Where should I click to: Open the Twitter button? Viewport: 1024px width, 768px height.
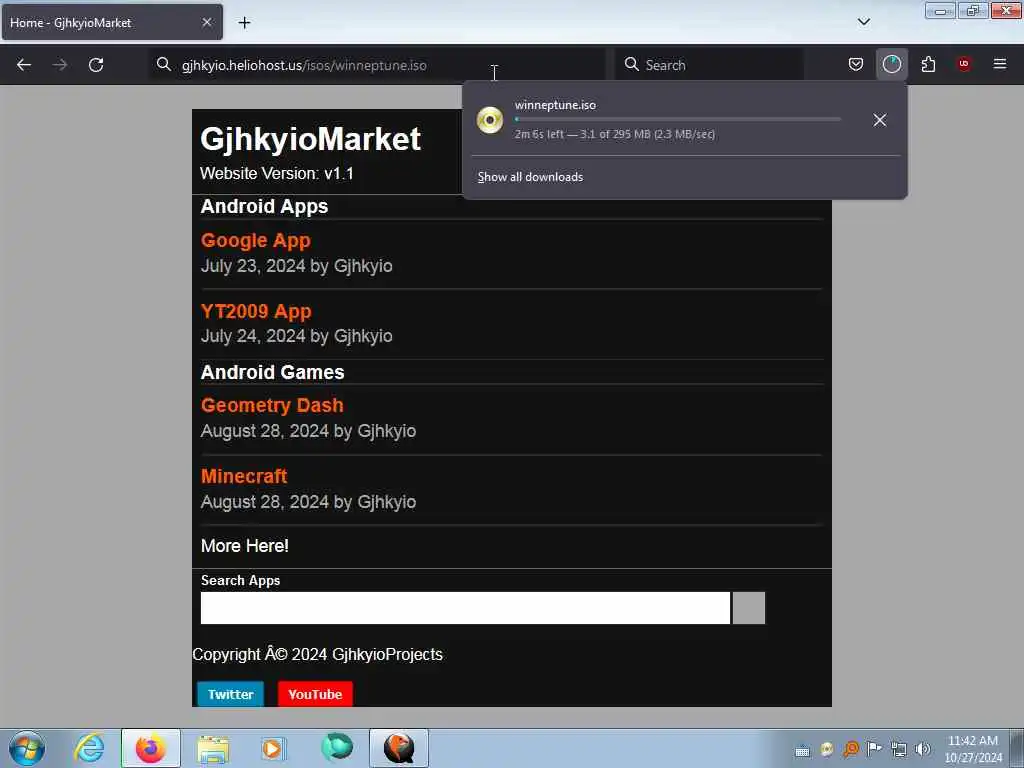pos(231,694)
